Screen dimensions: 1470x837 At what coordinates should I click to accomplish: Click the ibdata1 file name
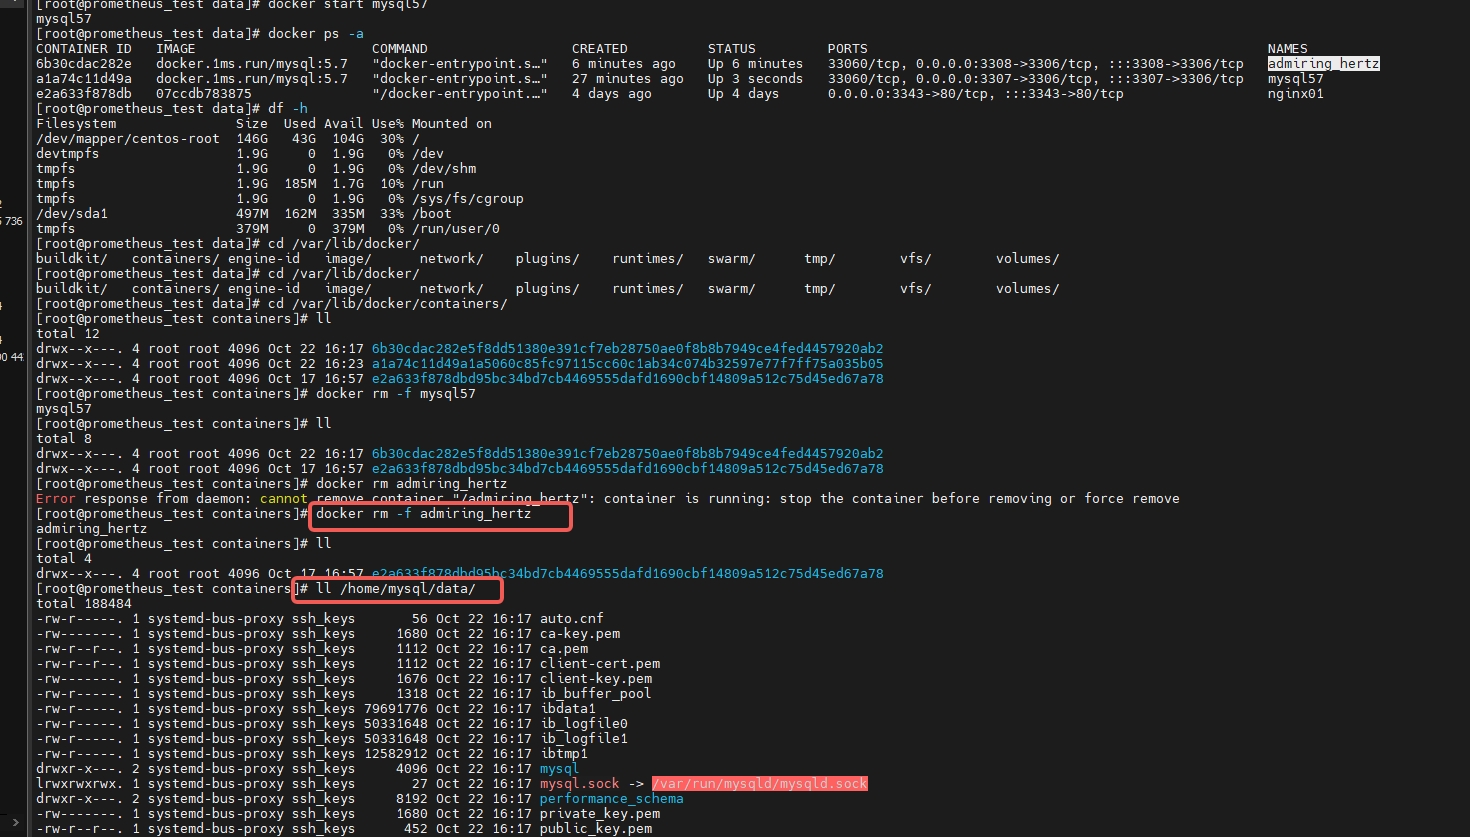567,709
